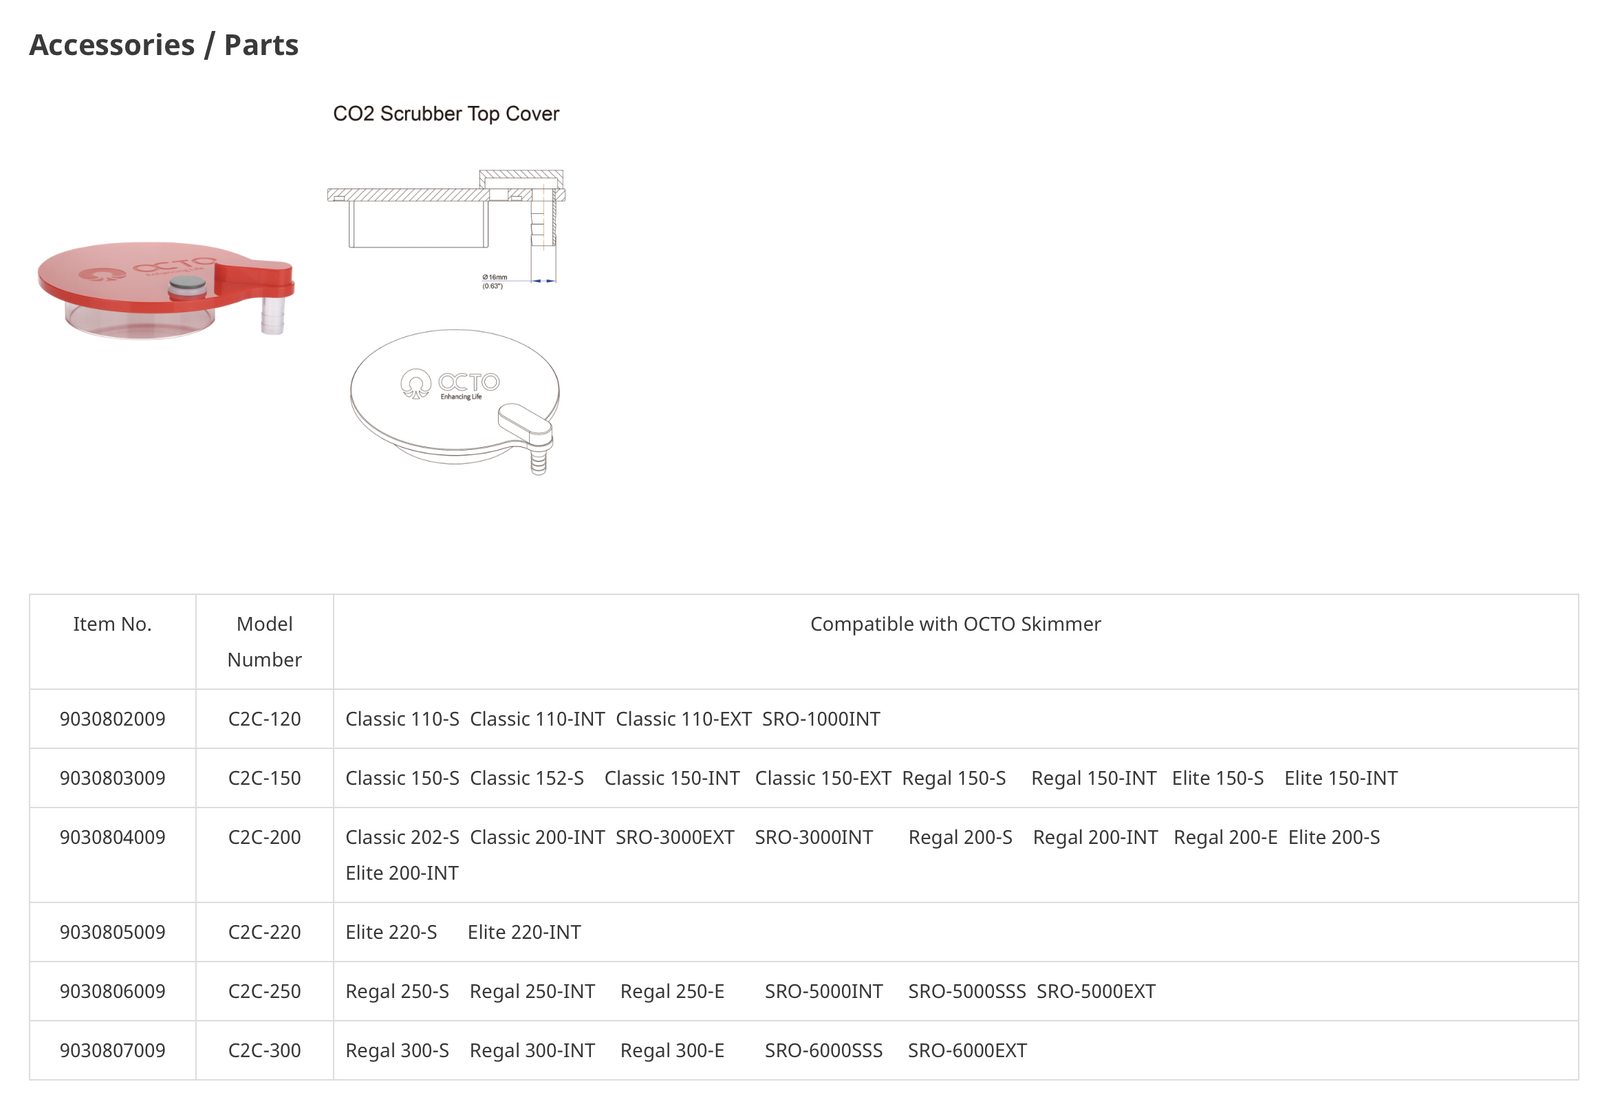Viewport: 1600px width, 1106px height.
Task: Click the OCTO logo top-view drawing
Action: [x=454, y=402]
